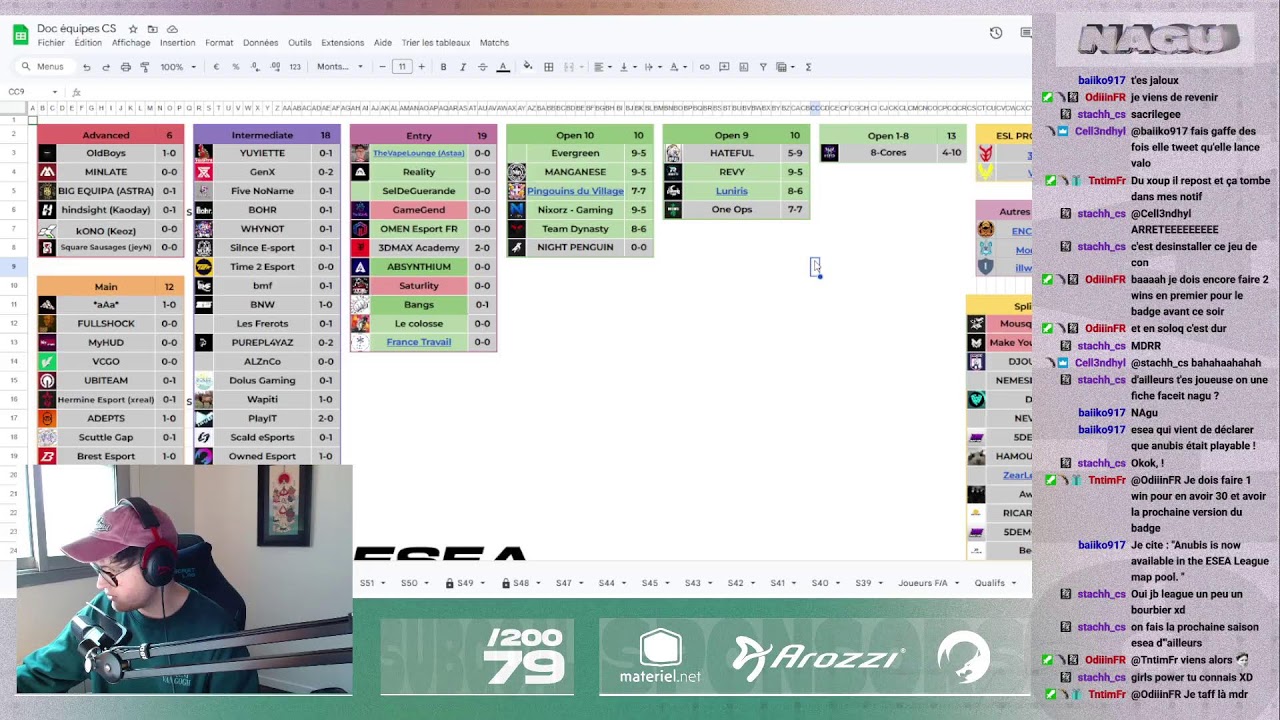Viewport: 1280px width, 720px height.
Task: Activate the paint format roller
Action: pos(144,67)
